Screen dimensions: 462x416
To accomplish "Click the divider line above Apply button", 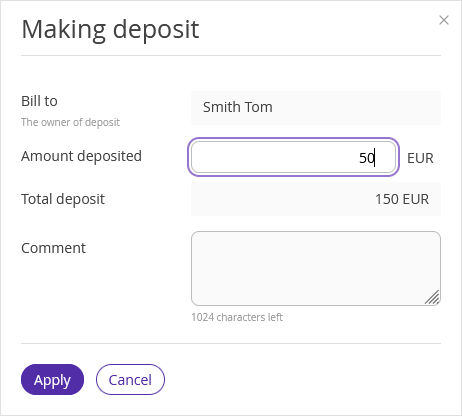I will (x=231, y=343).
